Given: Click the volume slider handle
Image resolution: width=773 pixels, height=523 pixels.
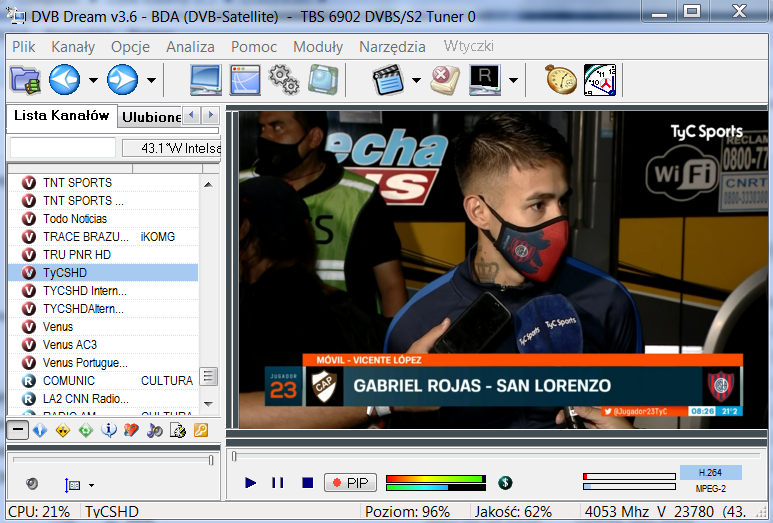Looking at the screenshot, I should (211, 460).
